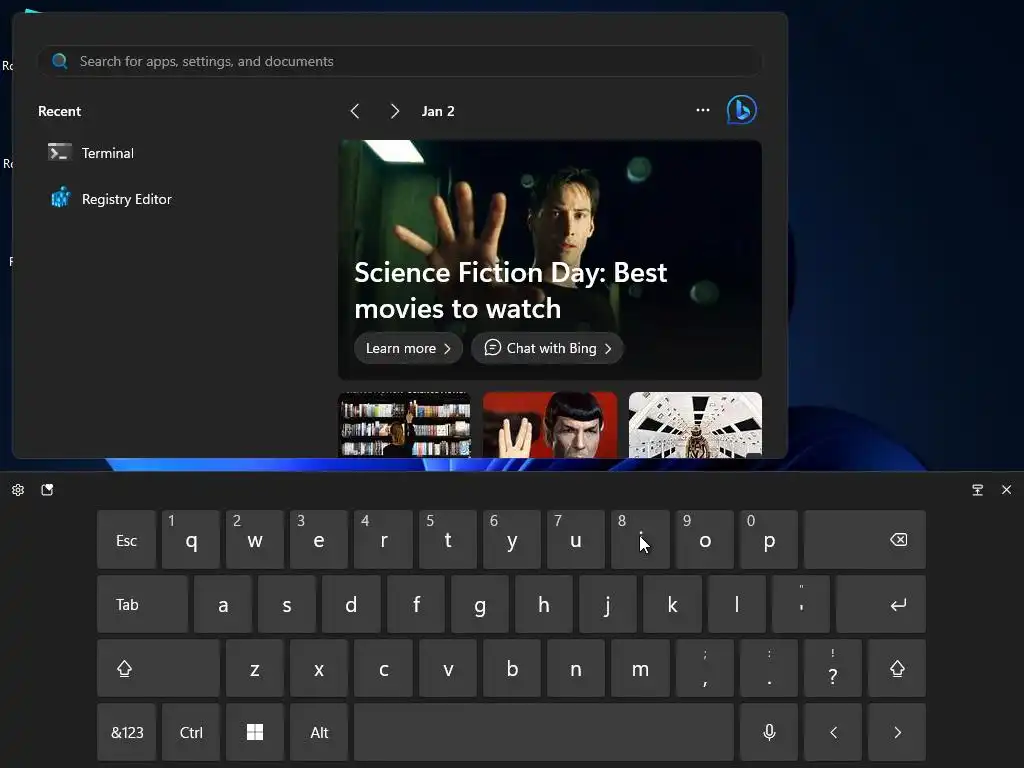Tap the d key
The image size is (1024, 768).
(351, 604)
